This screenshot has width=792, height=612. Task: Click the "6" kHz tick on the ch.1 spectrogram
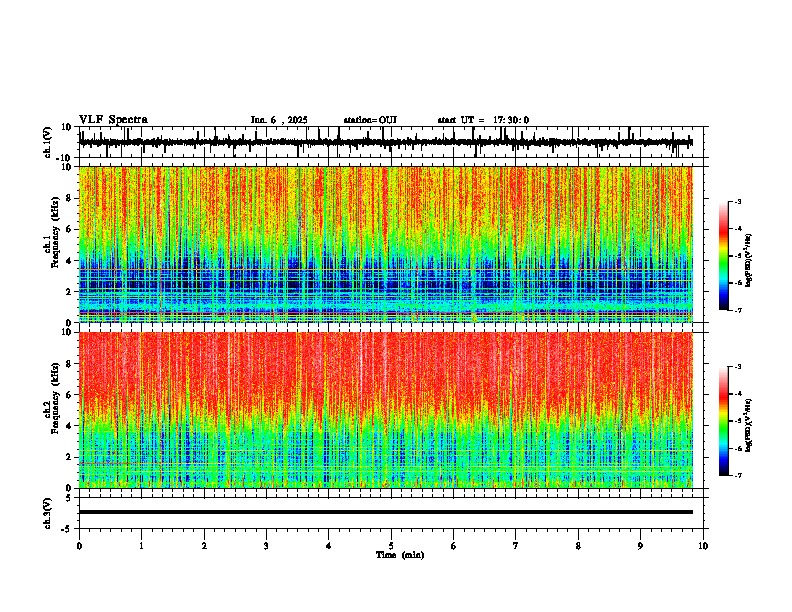(x=70, y=229)
